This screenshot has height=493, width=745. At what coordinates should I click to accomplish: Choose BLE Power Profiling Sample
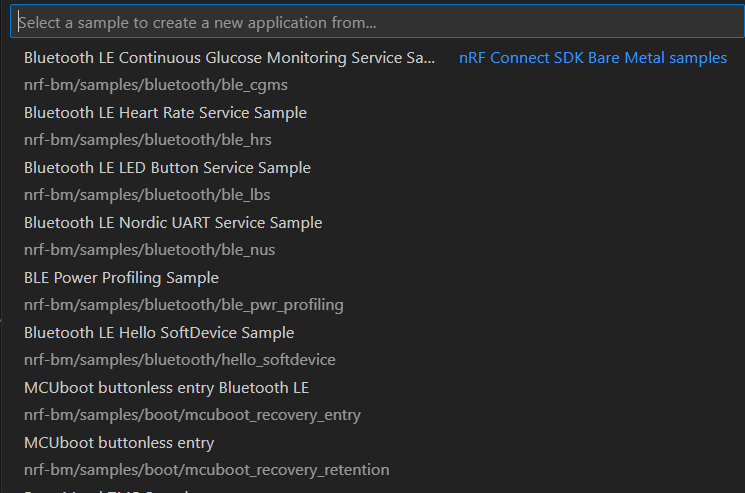pyautogui.click(x=121, y=278)
